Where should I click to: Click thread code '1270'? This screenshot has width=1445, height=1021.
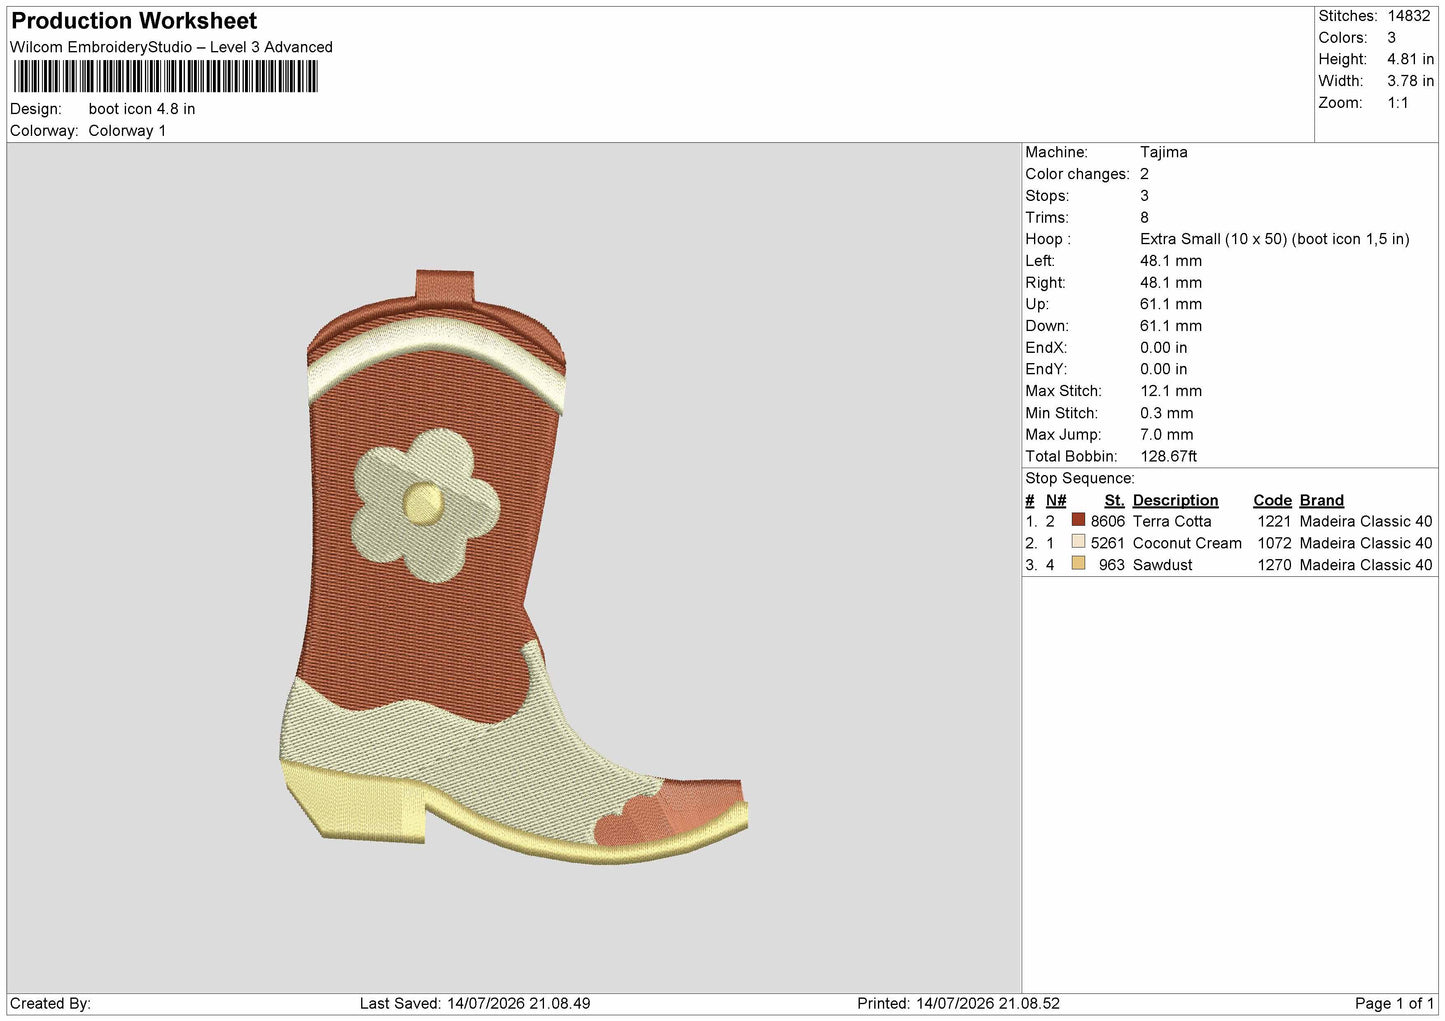tap(1274, 565)
